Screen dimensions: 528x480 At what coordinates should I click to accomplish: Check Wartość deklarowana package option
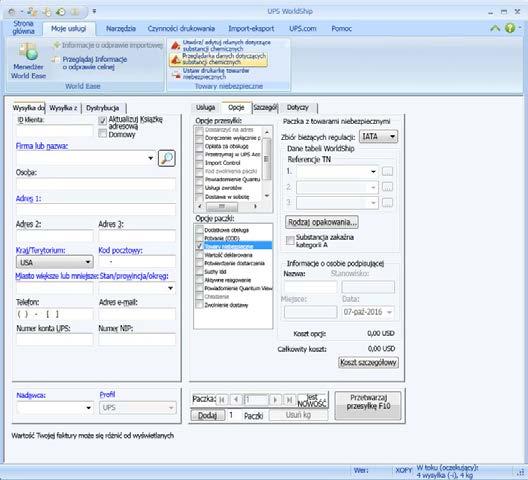tap(199, 255)
